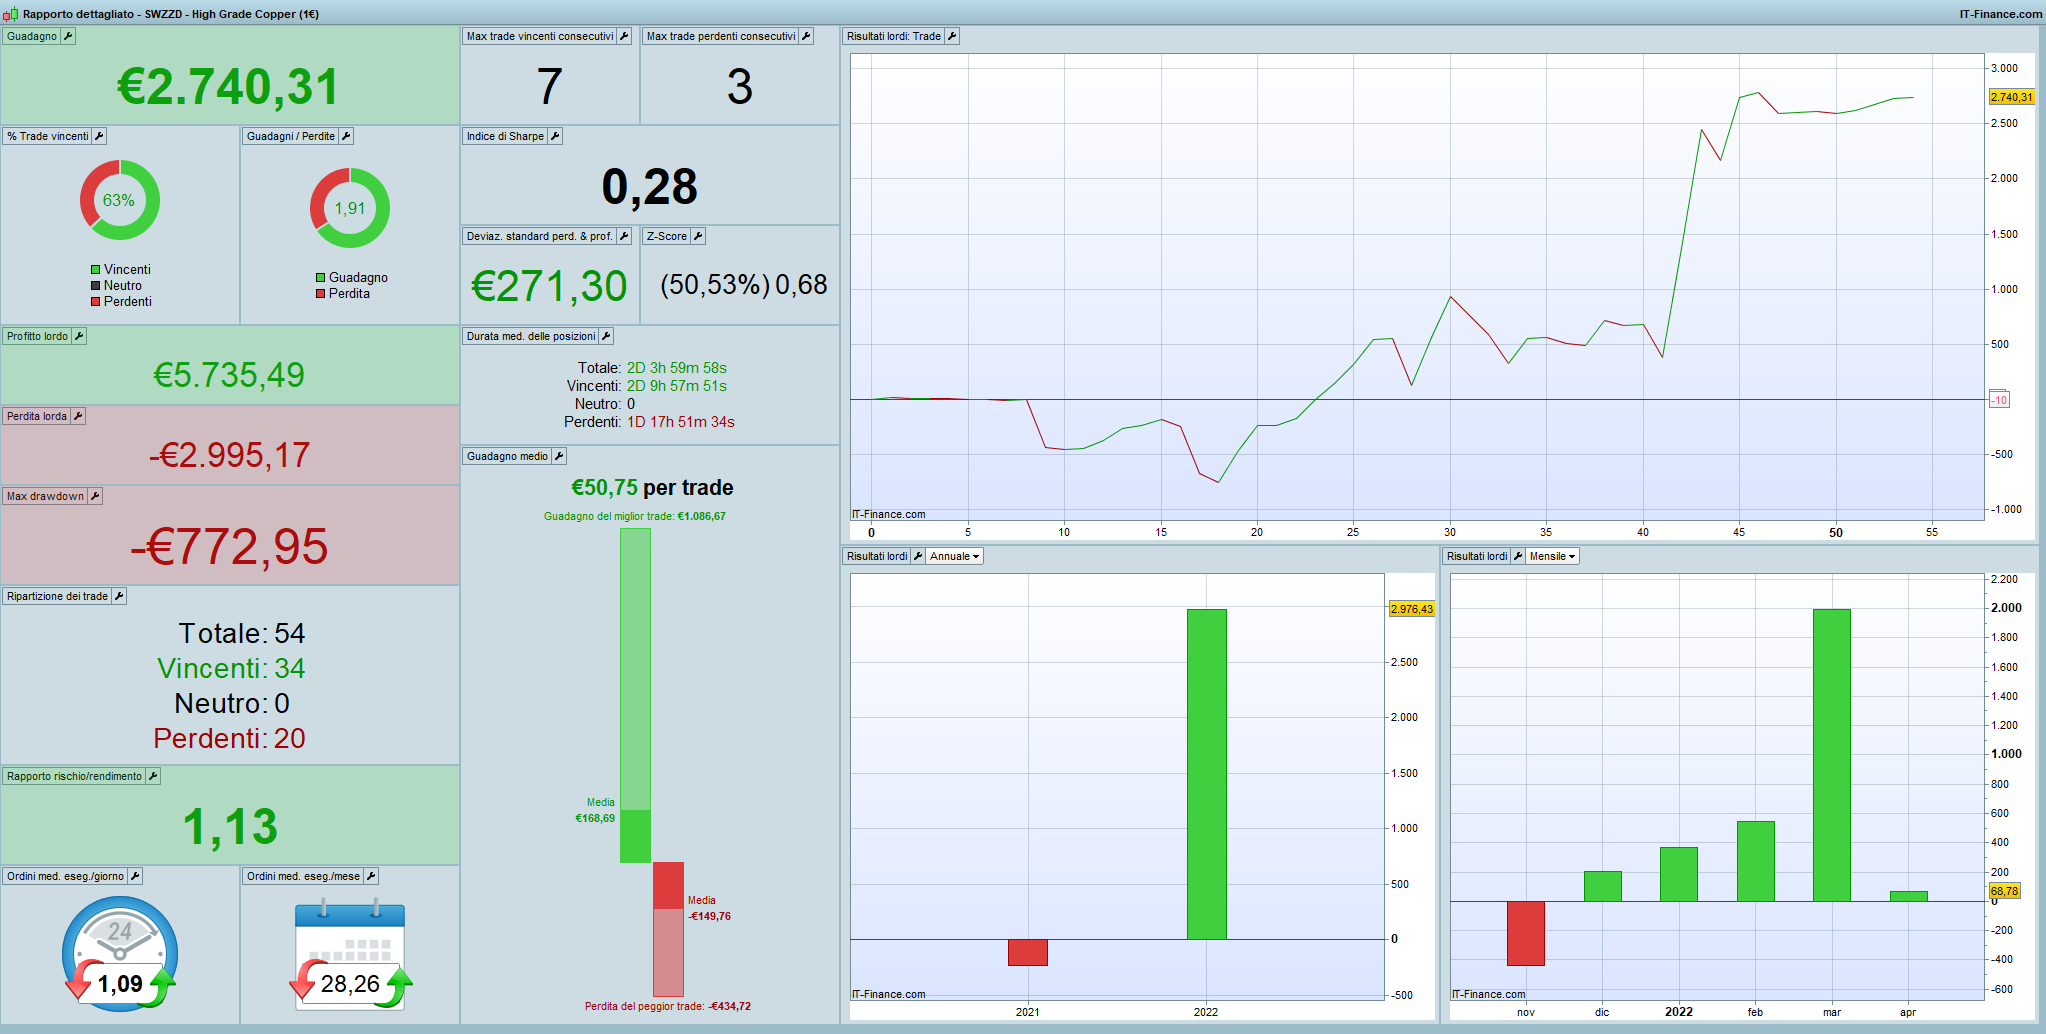Click the red 2021 bar in annual chart

click(1028, 952)
